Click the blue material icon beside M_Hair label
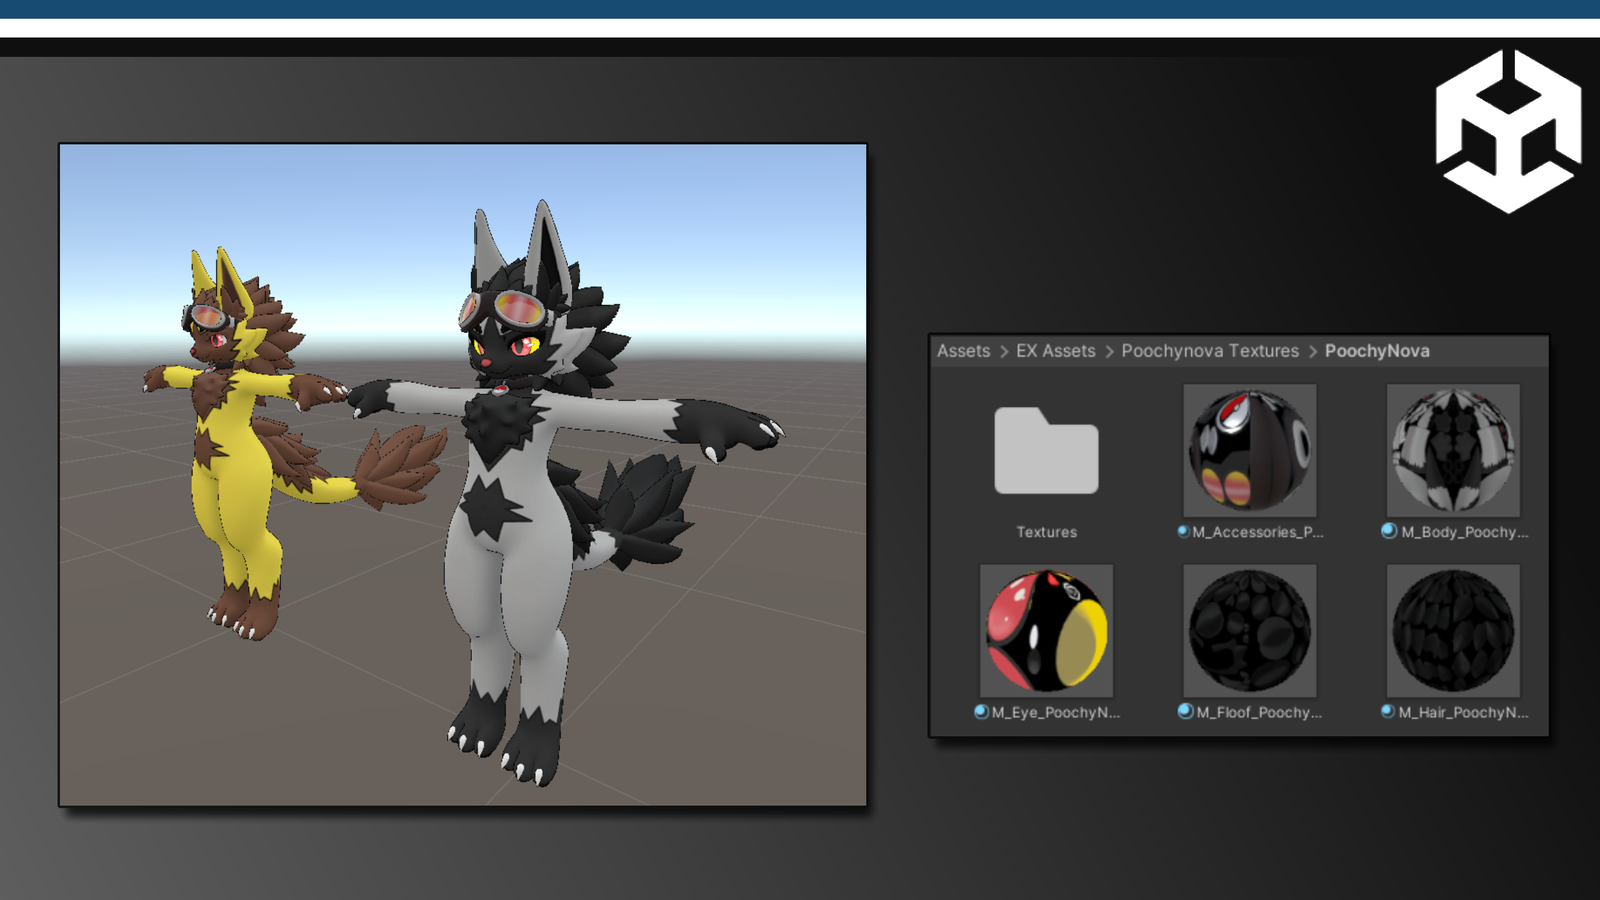 tap(1387, 712)
